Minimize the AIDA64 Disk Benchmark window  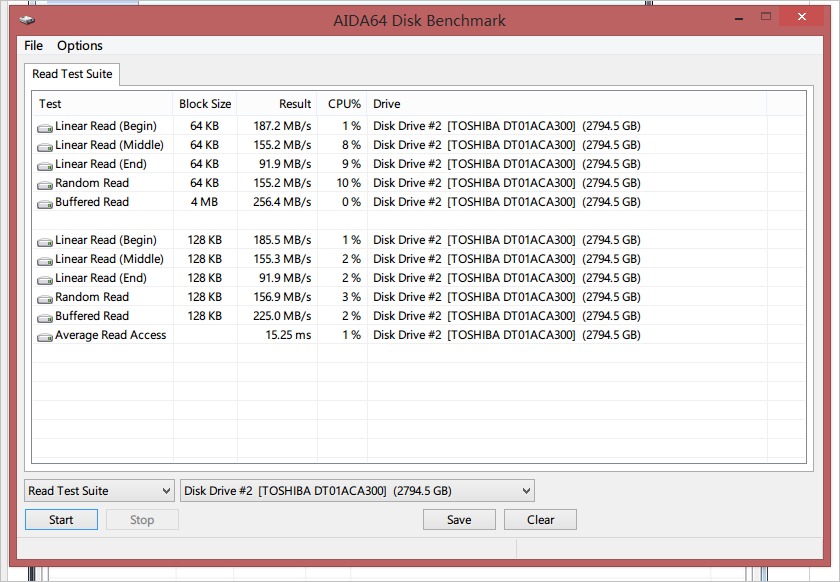739,19
